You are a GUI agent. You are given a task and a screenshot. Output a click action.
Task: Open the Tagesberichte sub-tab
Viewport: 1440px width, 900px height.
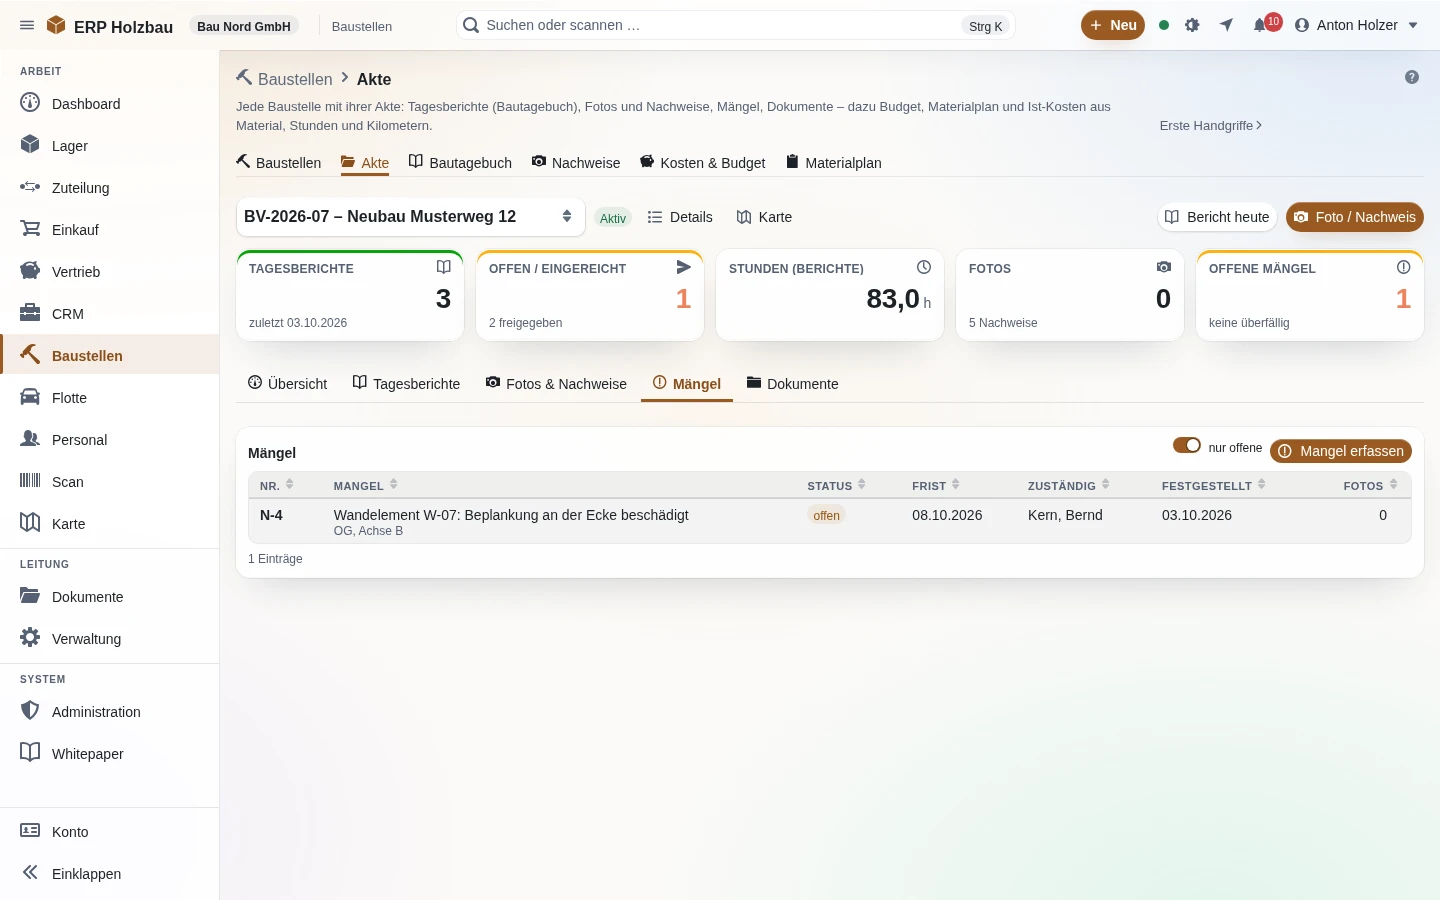pyautogui.click(x=406, y=383)
